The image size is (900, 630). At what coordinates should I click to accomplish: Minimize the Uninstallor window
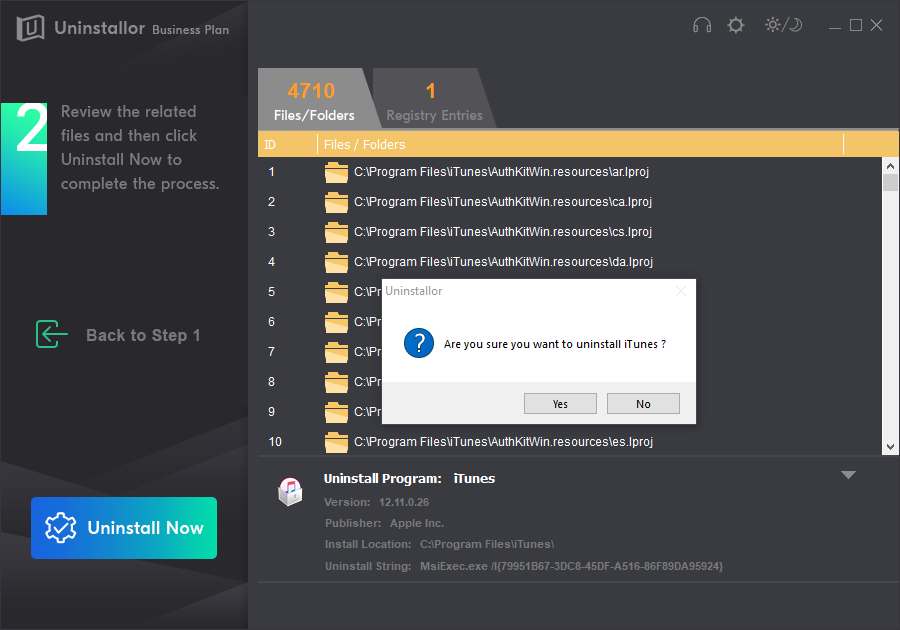pos(835,26)
